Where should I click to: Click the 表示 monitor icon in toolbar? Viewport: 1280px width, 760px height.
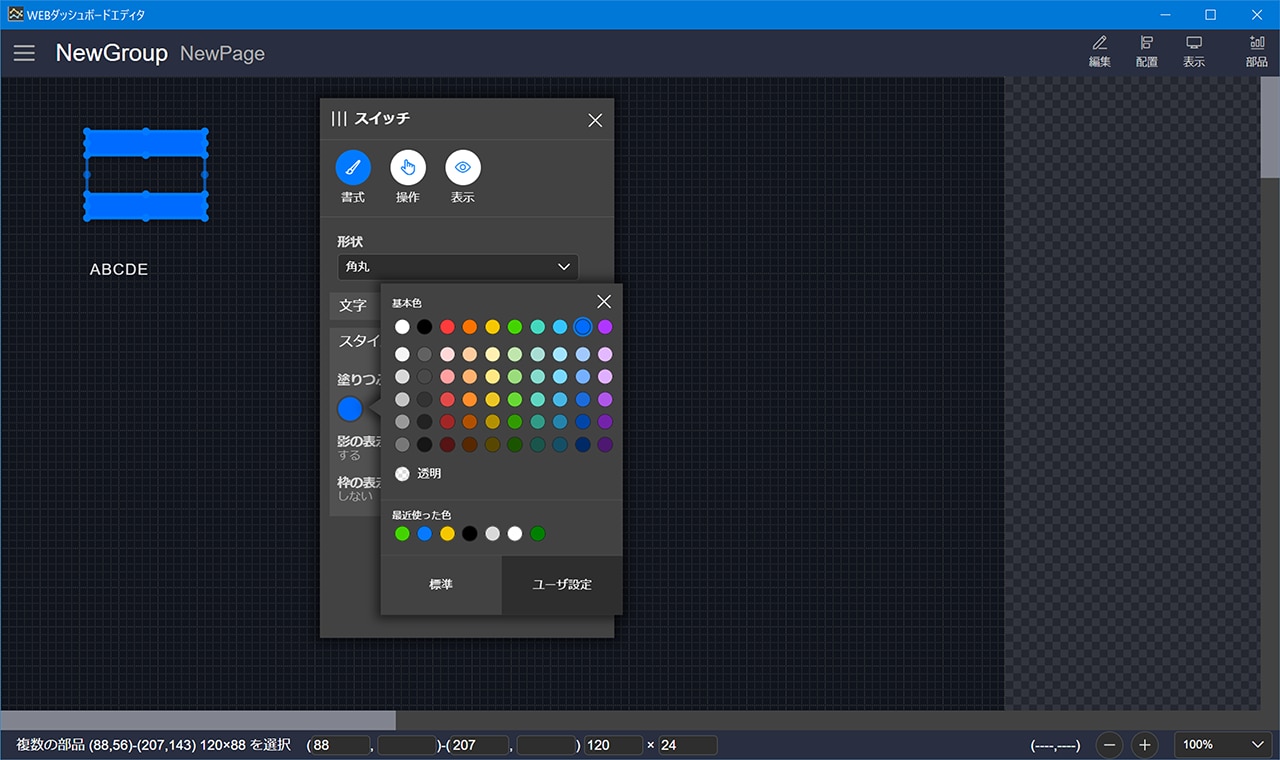tap(1193, 52)
